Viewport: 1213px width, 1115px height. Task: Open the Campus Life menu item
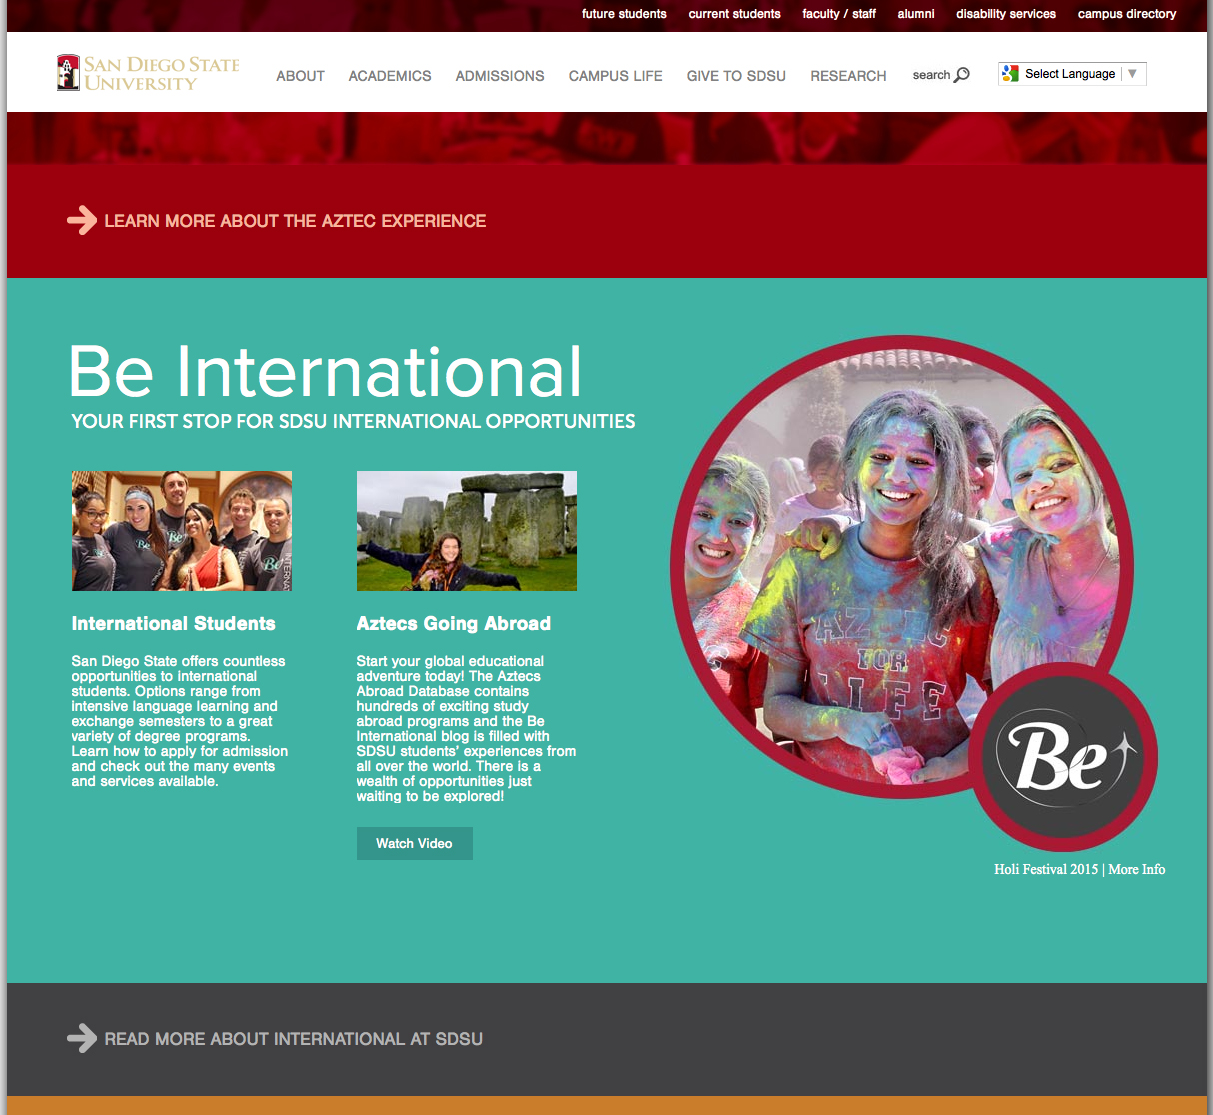pyautogui.click(x=615, y=76)
